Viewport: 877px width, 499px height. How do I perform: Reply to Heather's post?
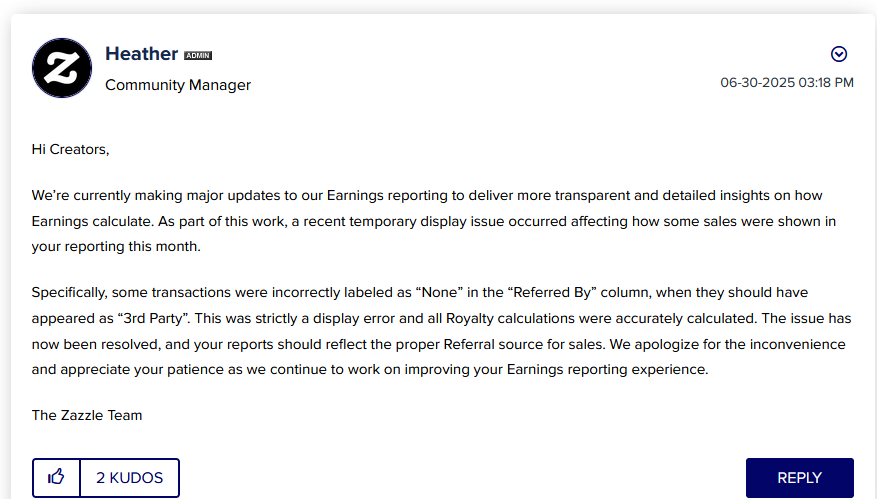pyautogui.click(x=799, y=478)
